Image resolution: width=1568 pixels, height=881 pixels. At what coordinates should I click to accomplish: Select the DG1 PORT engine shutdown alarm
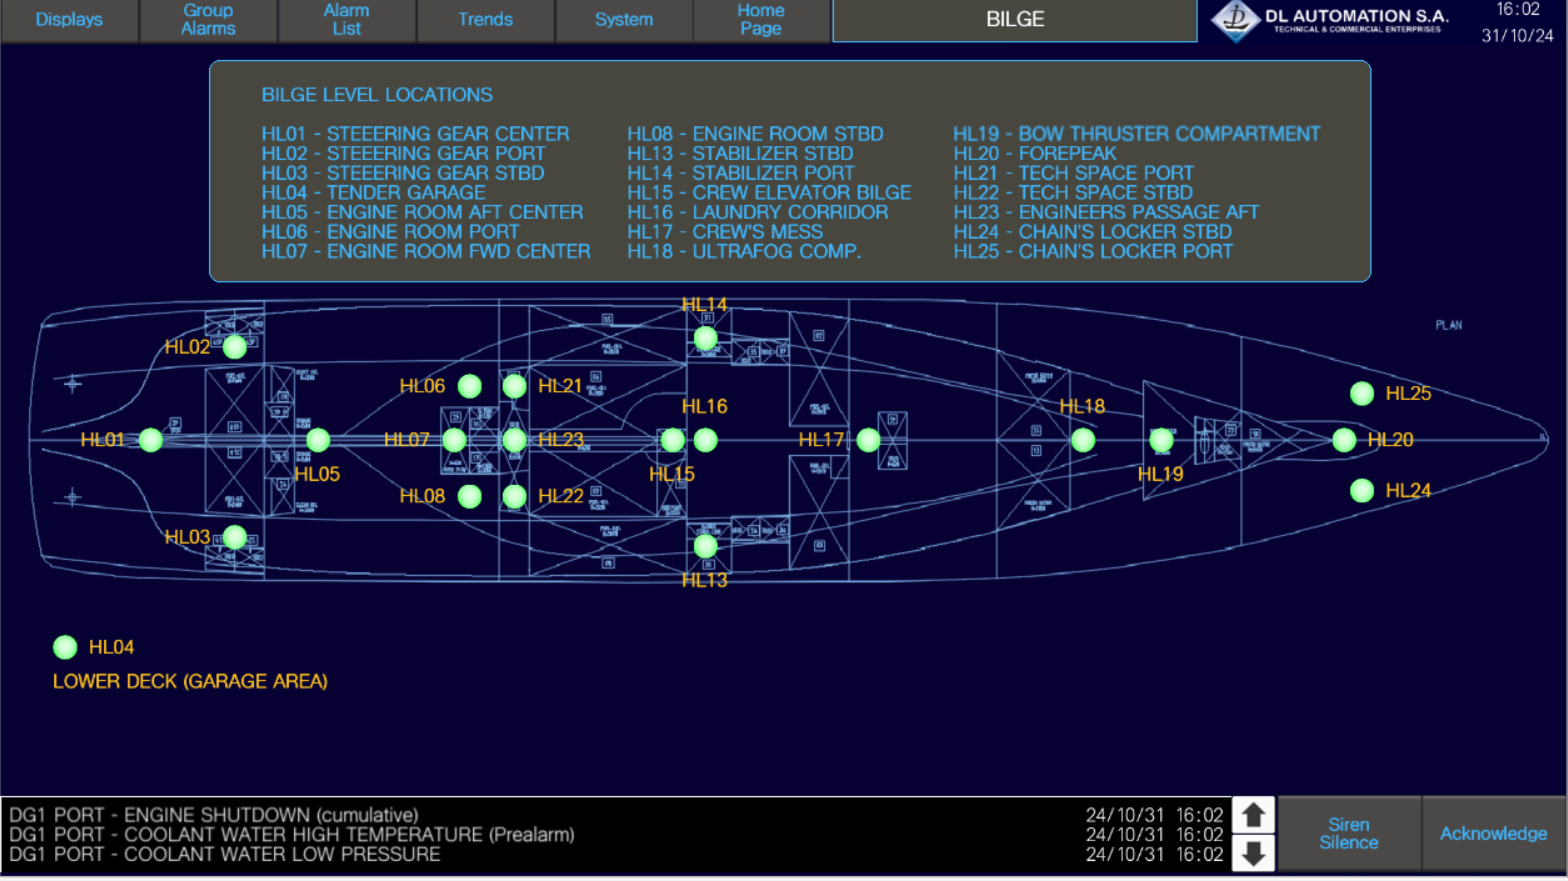(214, 815)
